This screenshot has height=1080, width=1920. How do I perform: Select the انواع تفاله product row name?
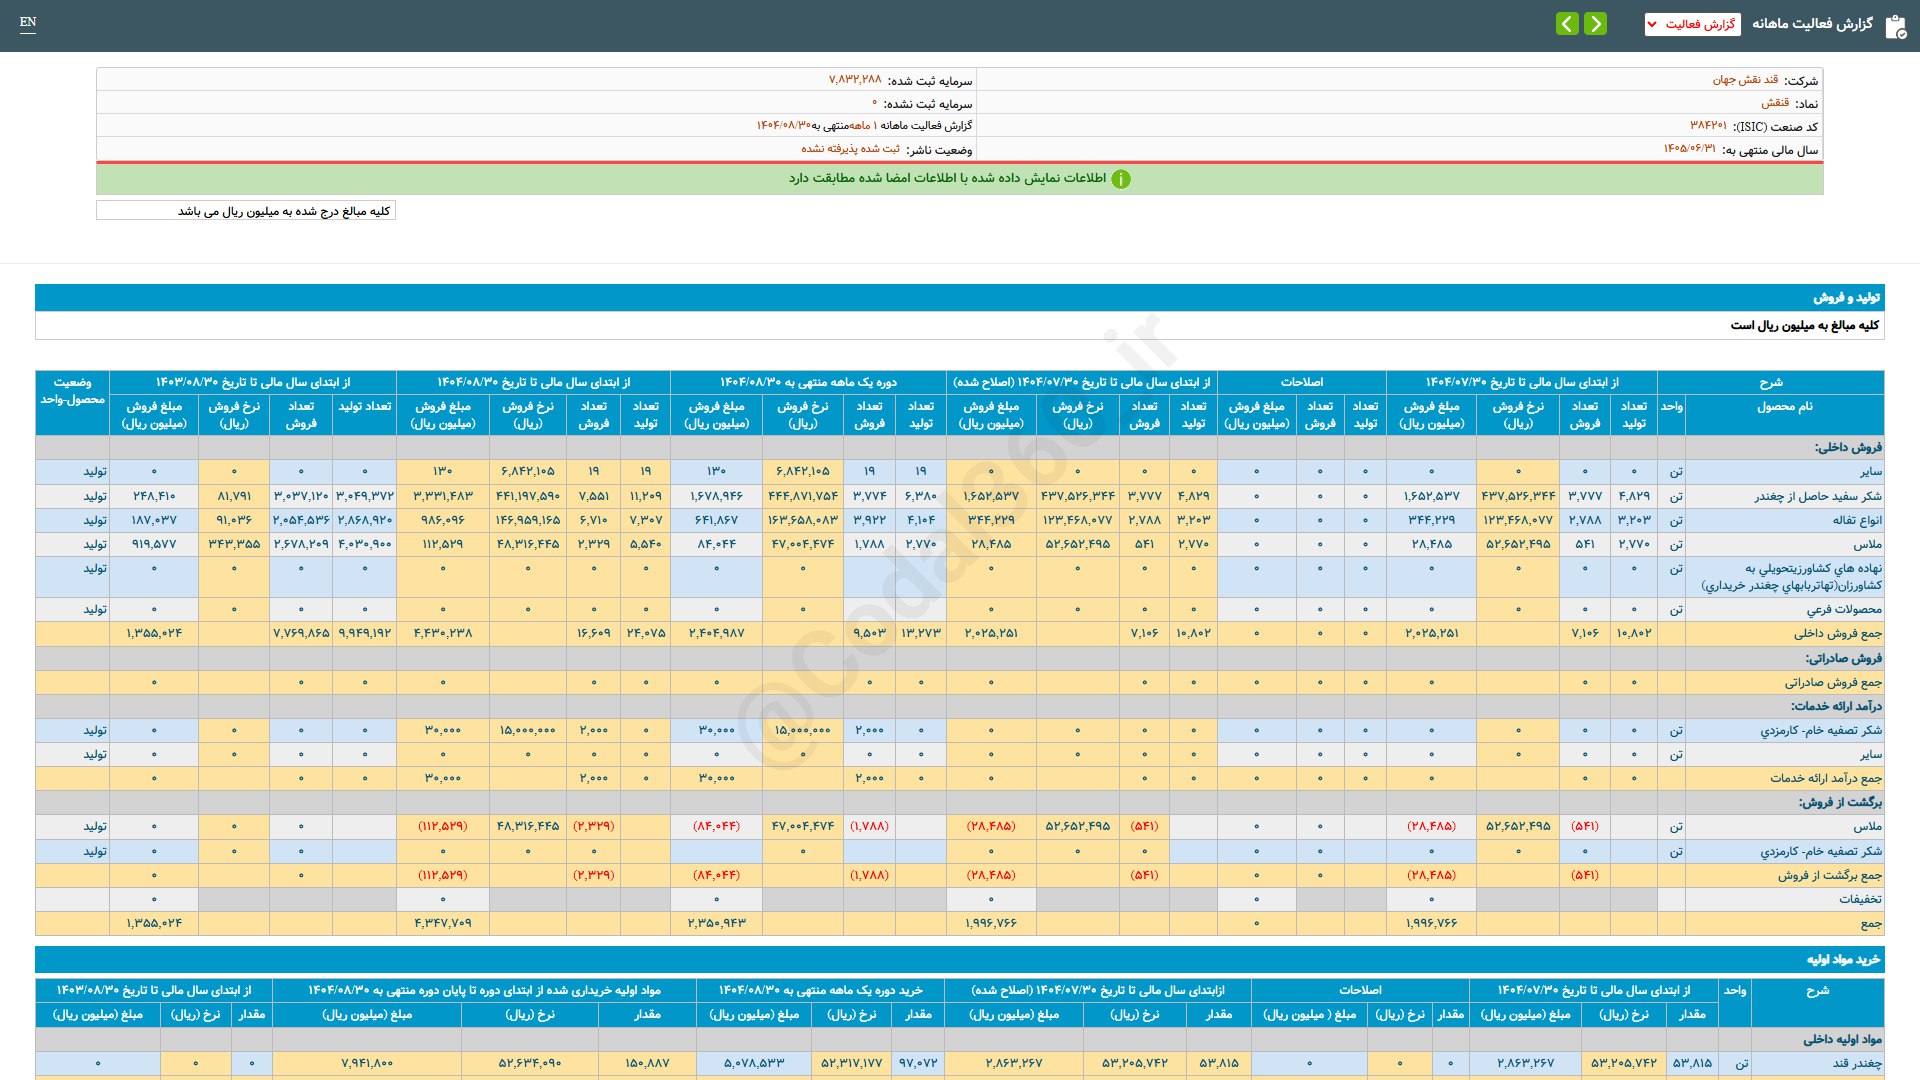(1856, 520)
